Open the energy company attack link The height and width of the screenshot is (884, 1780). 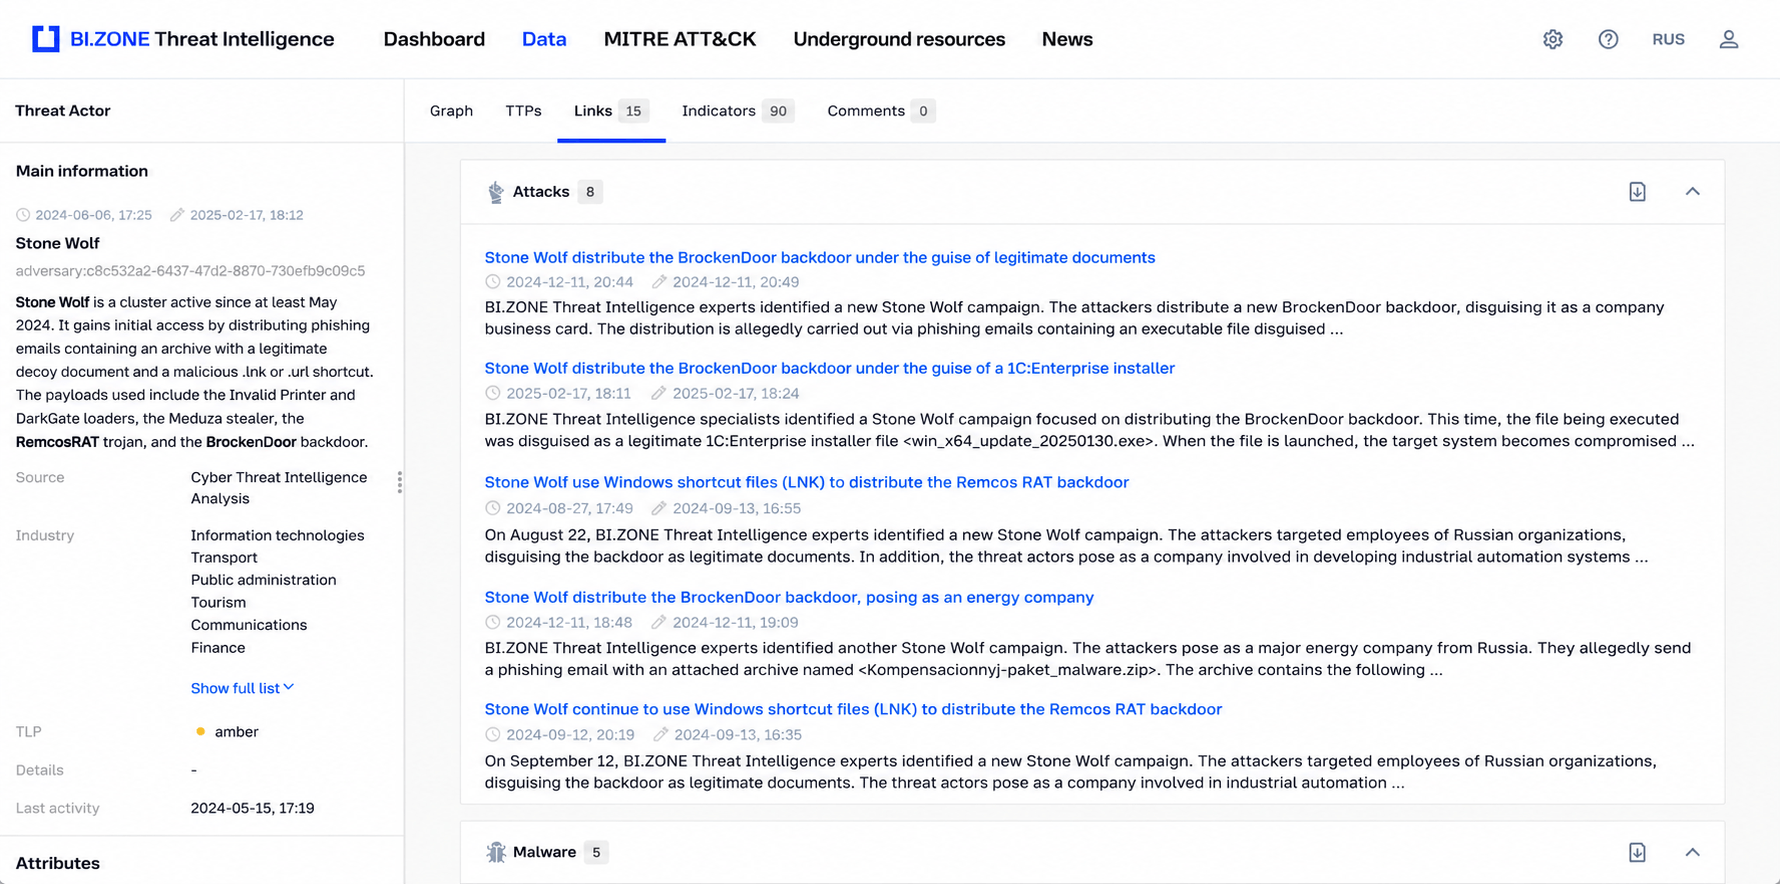pos(789,597)
